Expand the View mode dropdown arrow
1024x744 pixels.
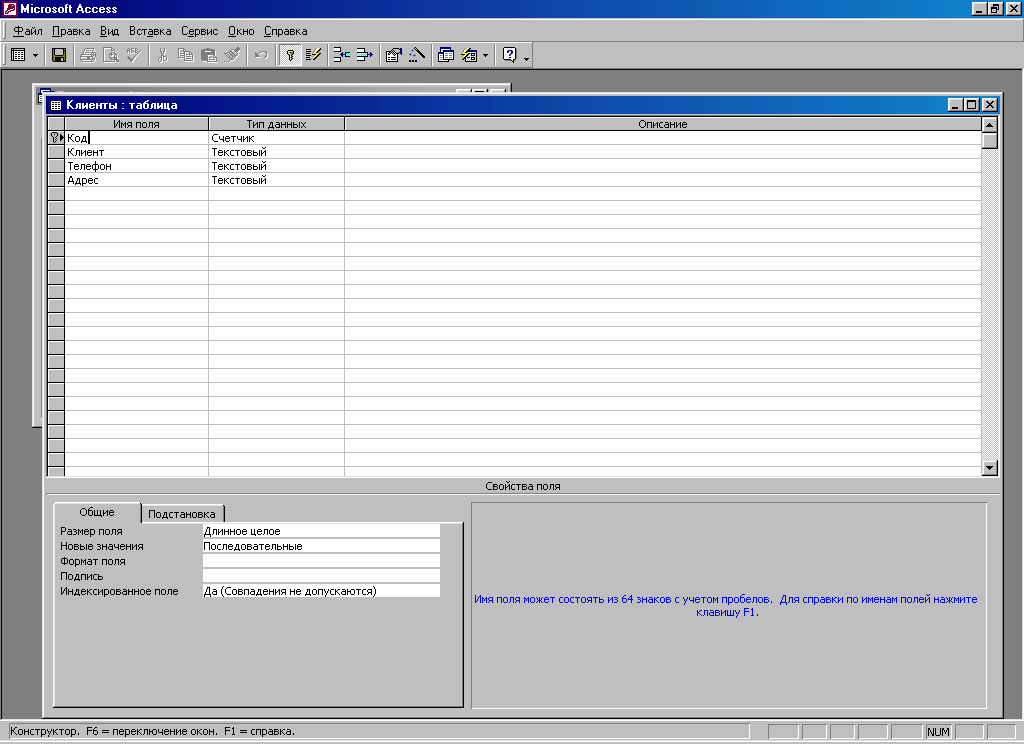[x=36, y=55]
